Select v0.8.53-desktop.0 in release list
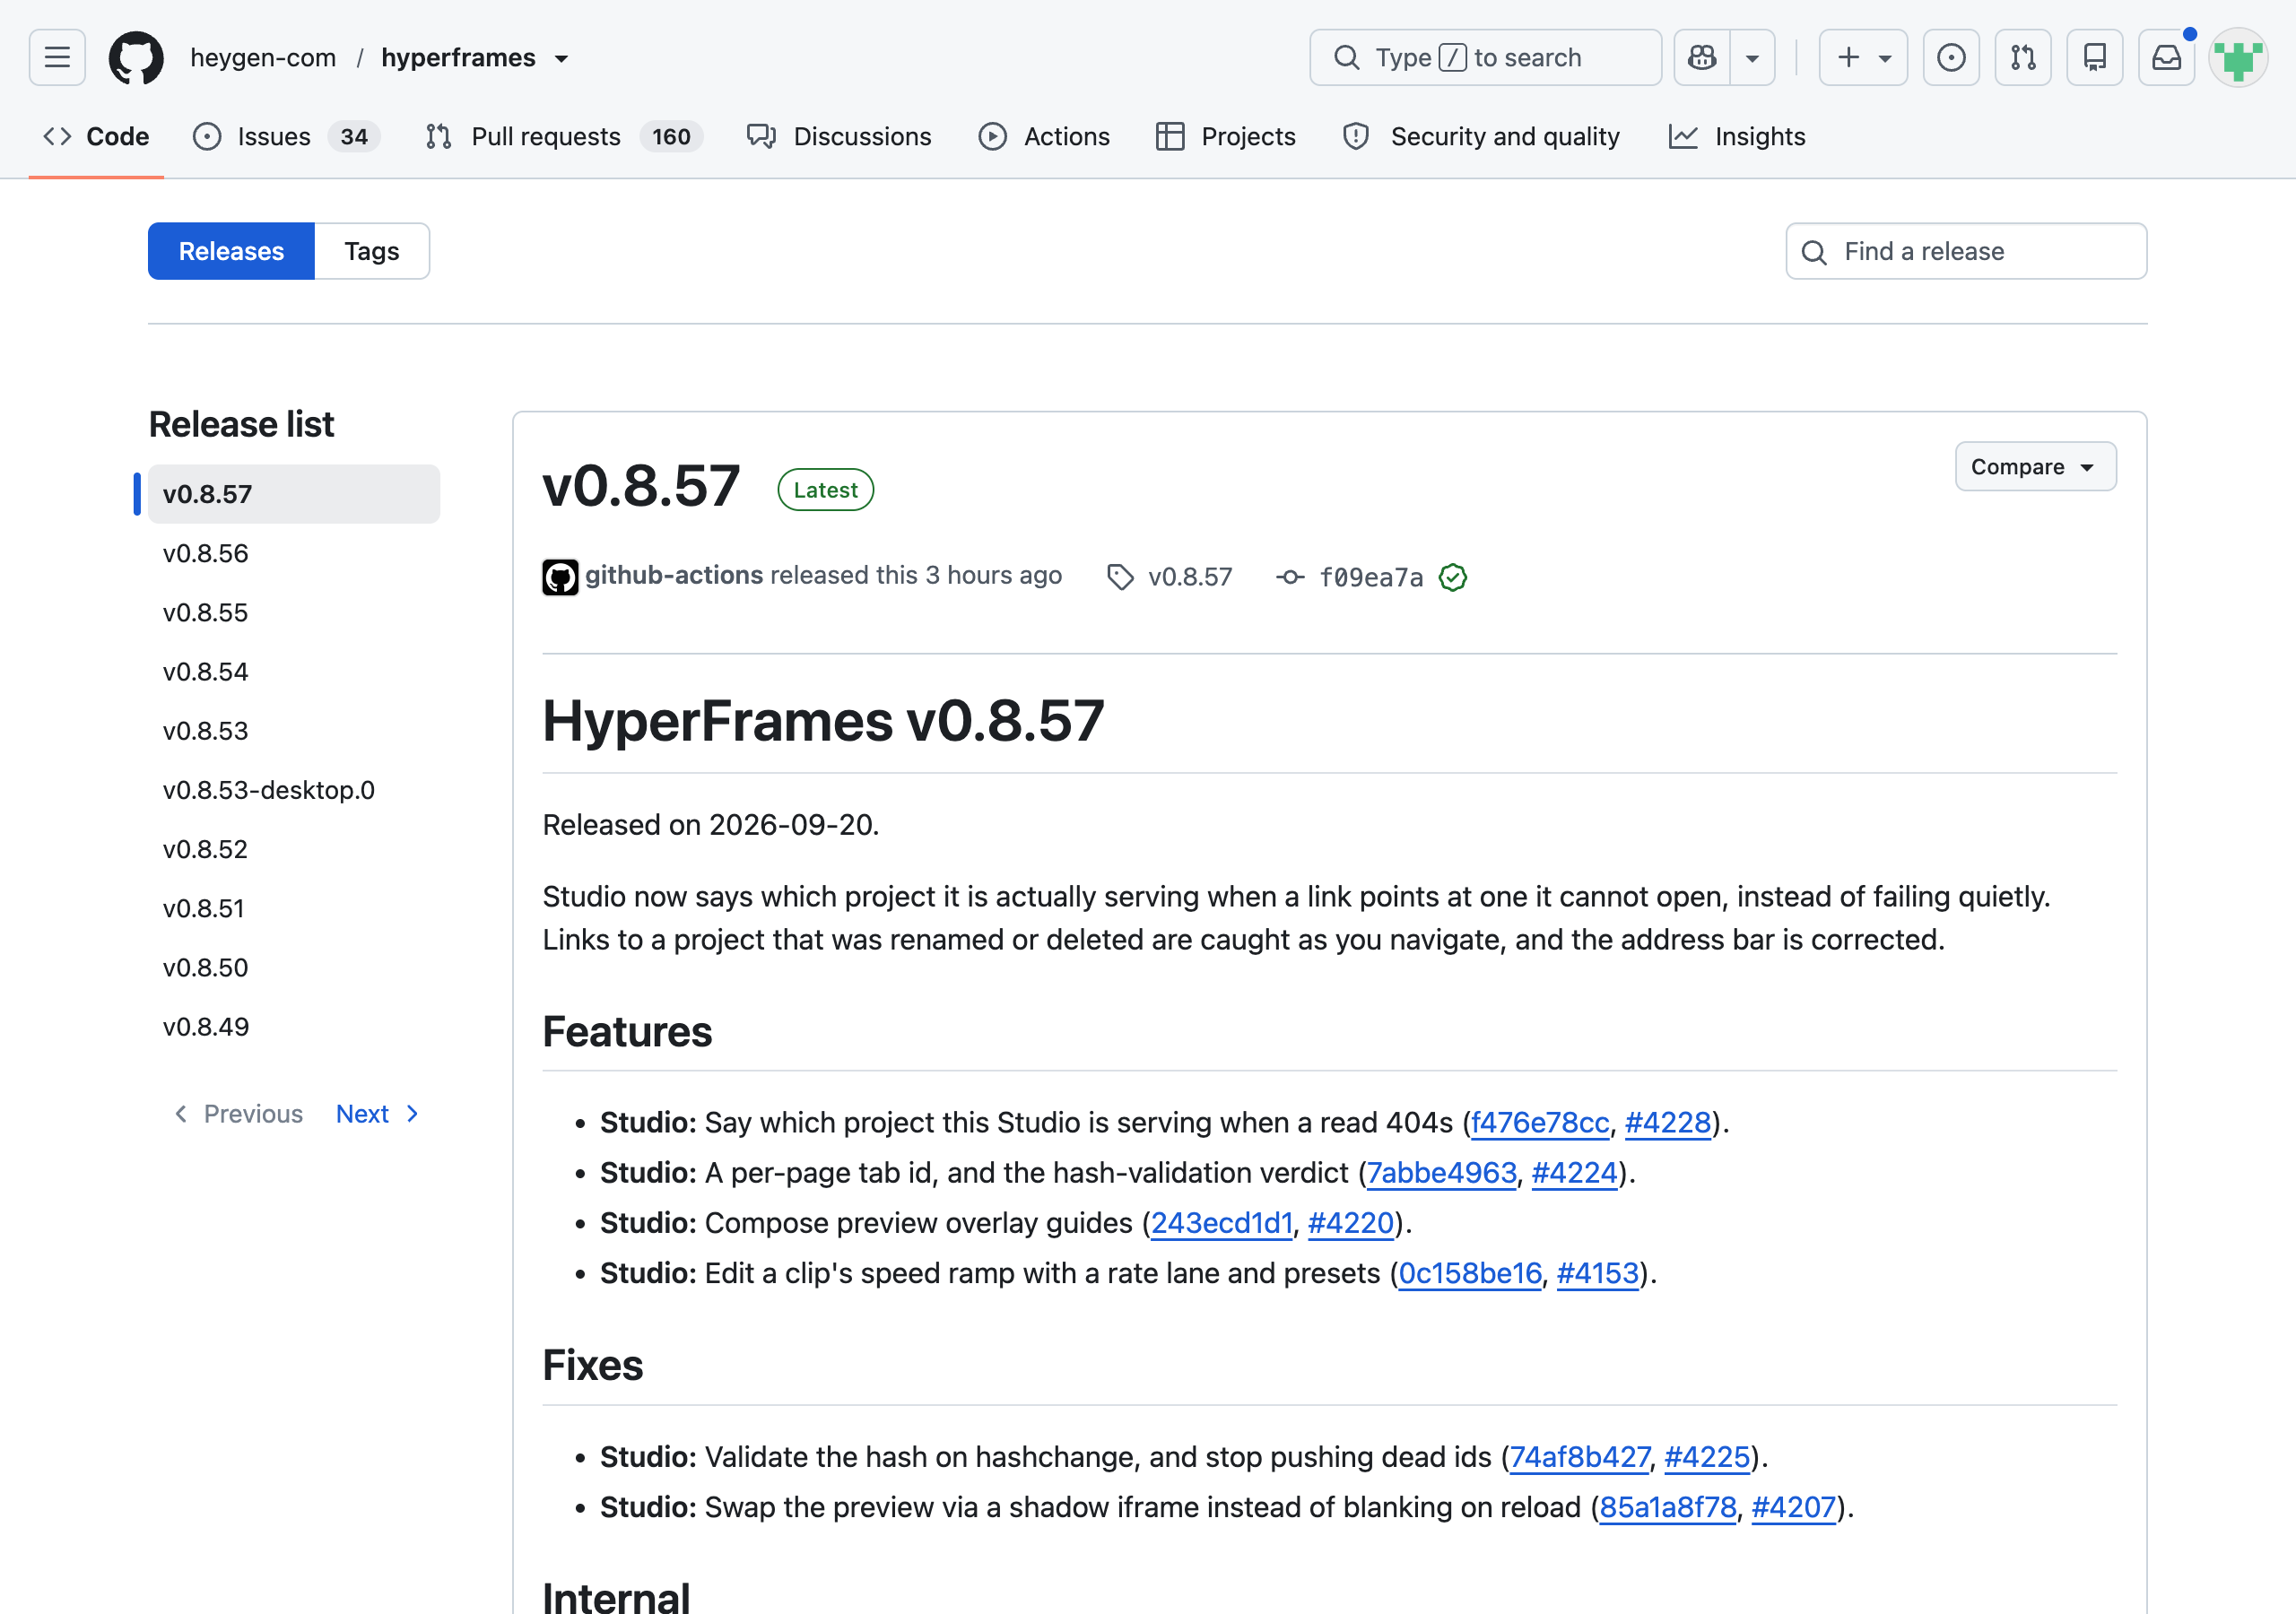Image resolution: width=2296 pixels, height=1614 pixels. point(294,790)
